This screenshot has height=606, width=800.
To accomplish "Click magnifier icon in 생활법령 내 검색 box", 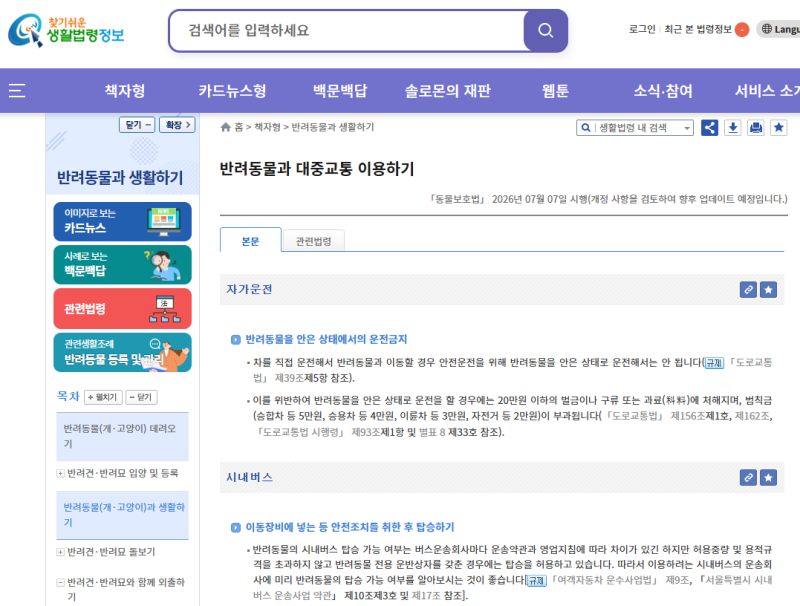I will click(586, 128).
